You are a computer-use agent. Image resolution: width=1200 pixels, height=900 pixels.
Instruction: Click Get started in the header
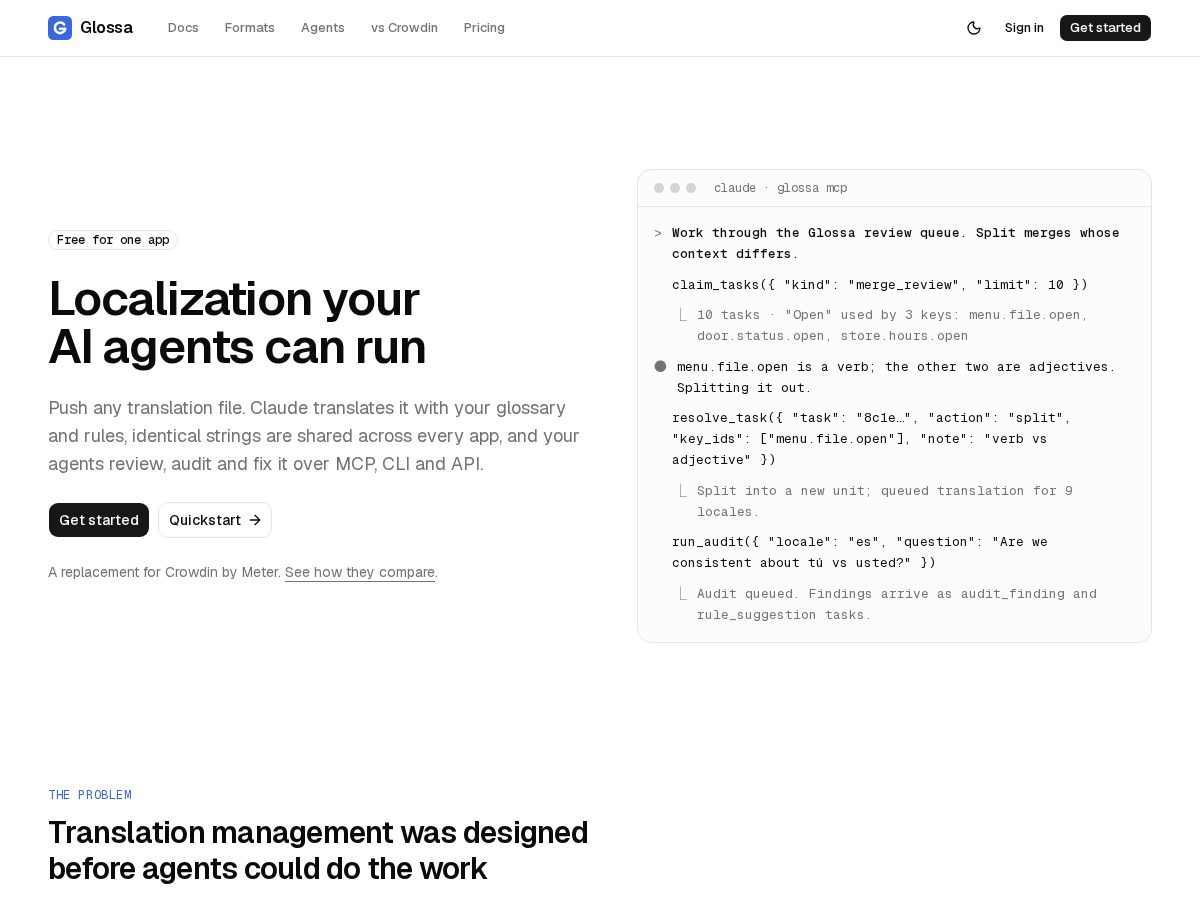1105,28
